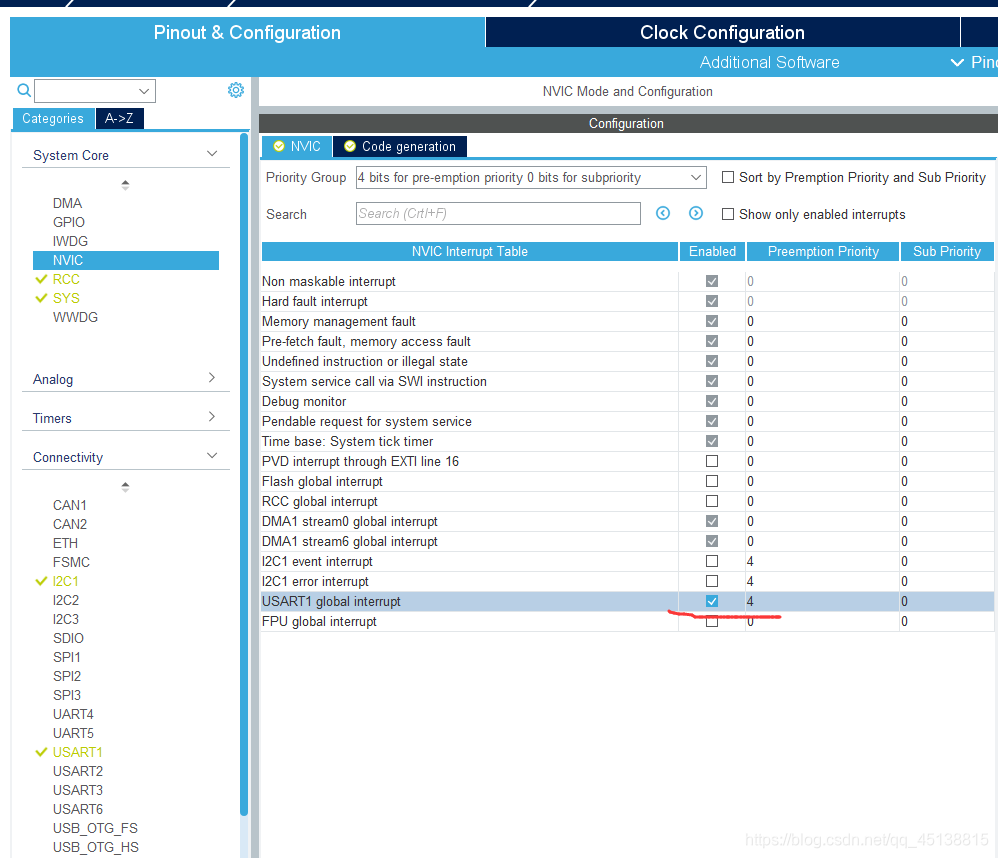998x858 pixels.
Task: Enable I2C1 event interrupt checkbox
Action: coord(712,561)
